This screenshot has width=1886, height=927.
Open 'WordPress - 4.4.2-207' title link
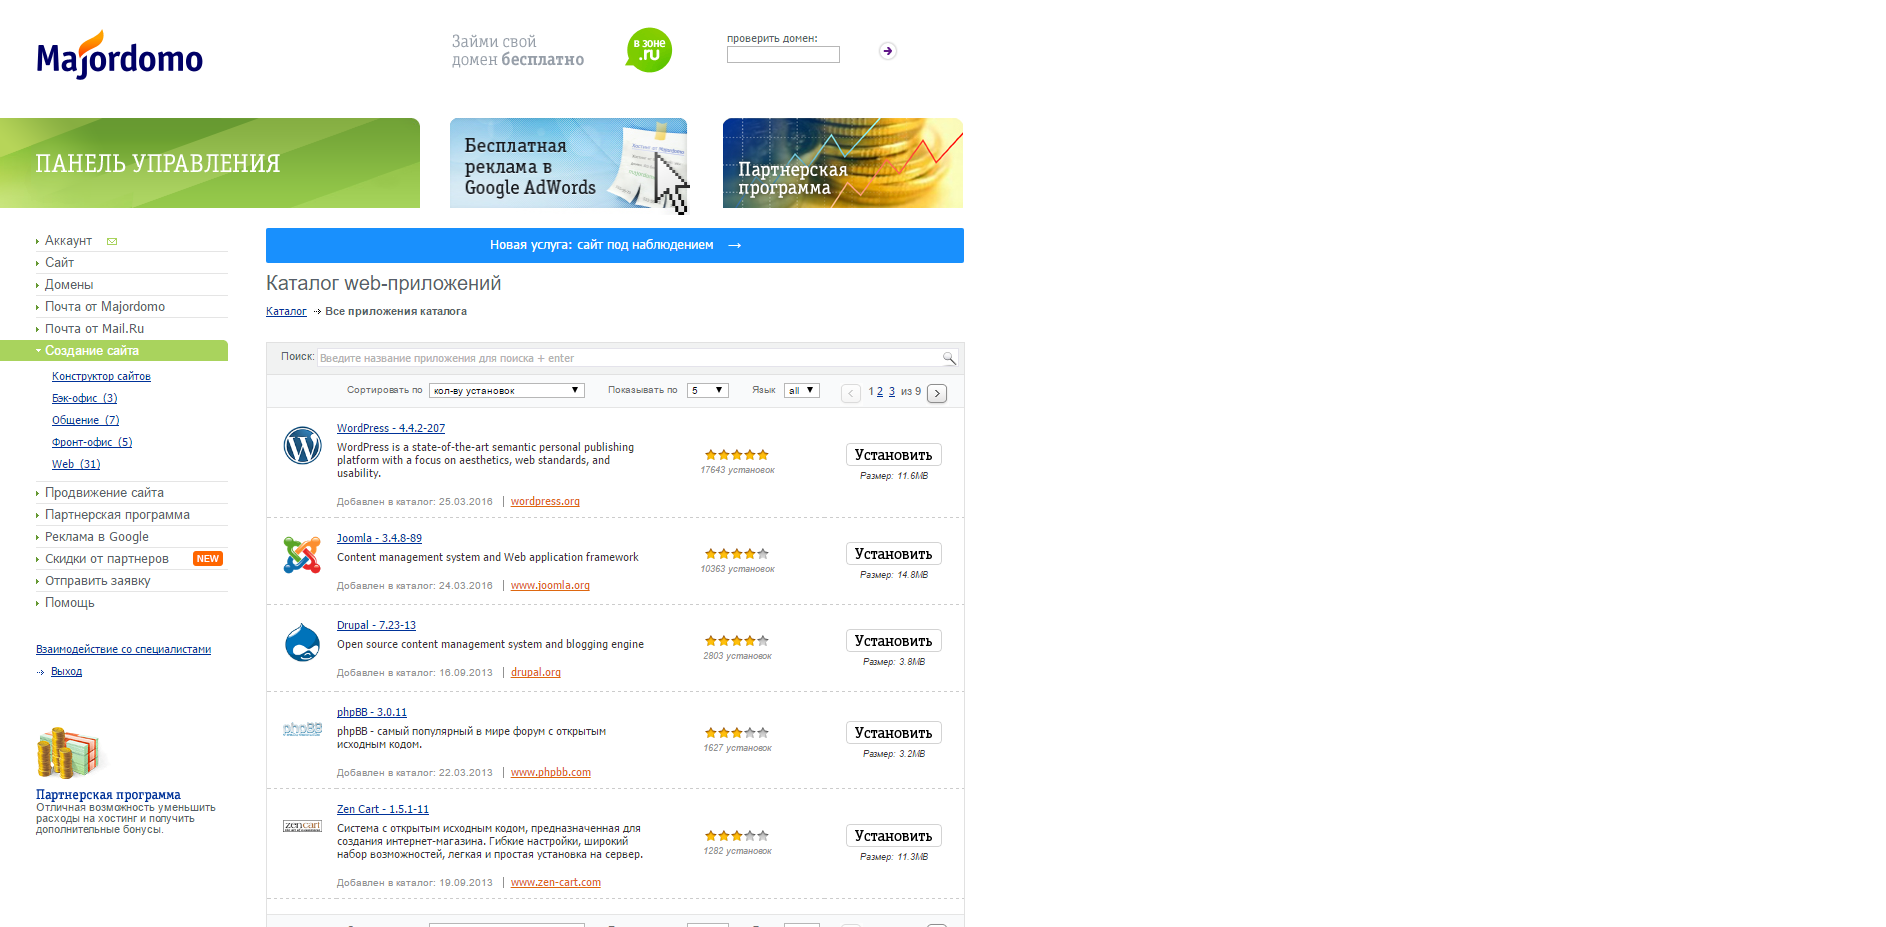click(x=391, y=429)
